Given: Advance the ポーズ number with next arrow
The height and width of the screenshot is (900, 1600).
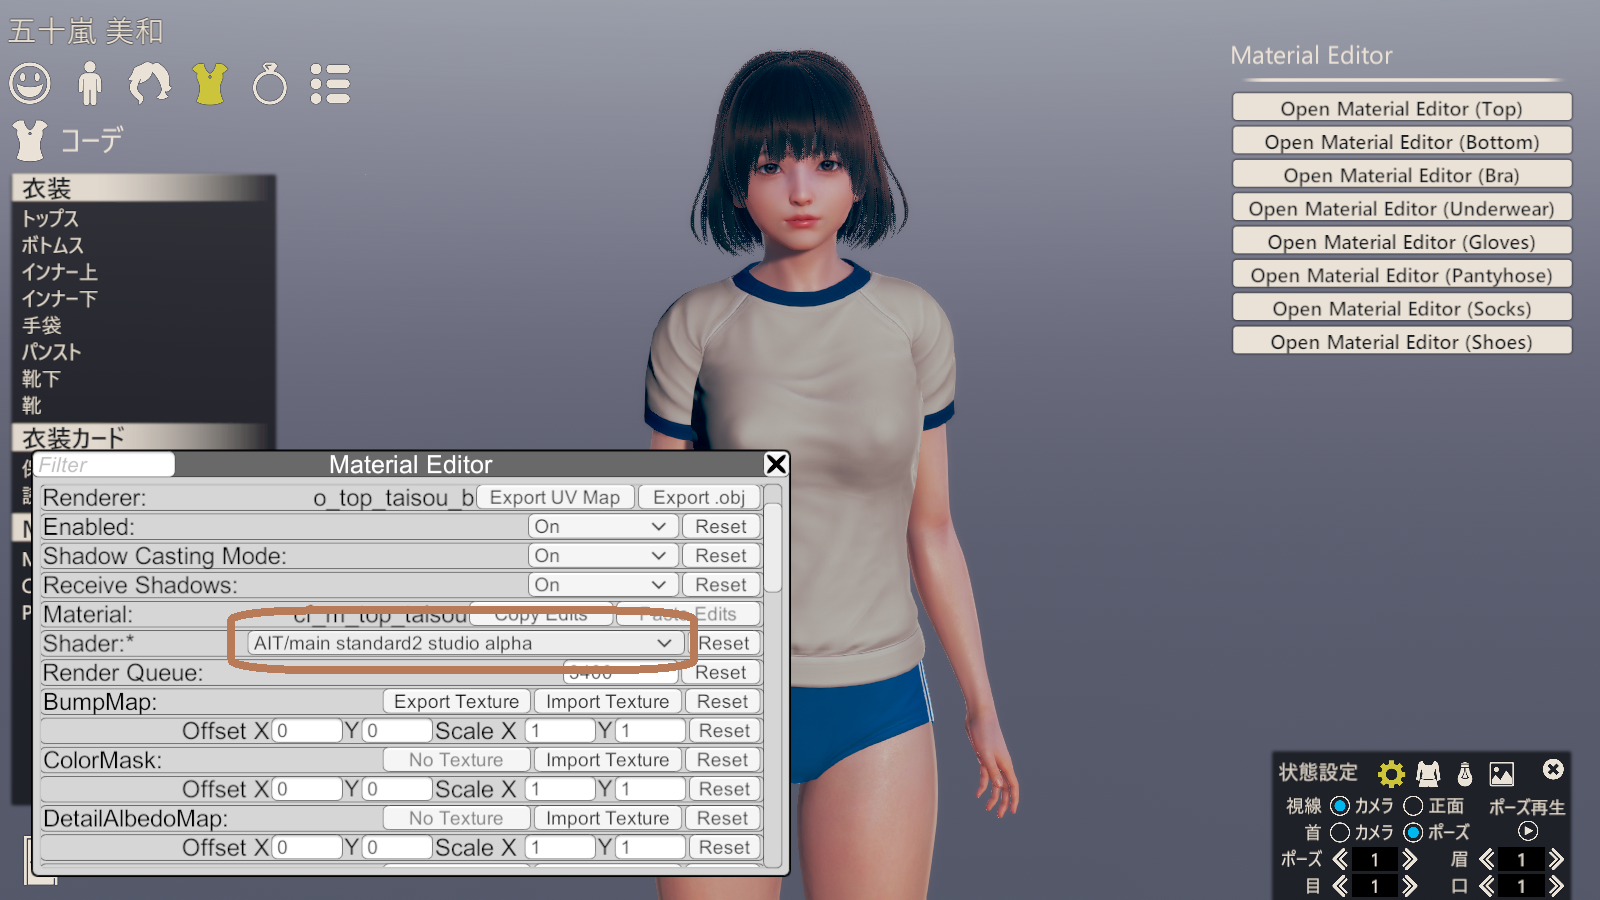Looking at the screenshot, I should pyautogui.click(x=1409, y=859).
